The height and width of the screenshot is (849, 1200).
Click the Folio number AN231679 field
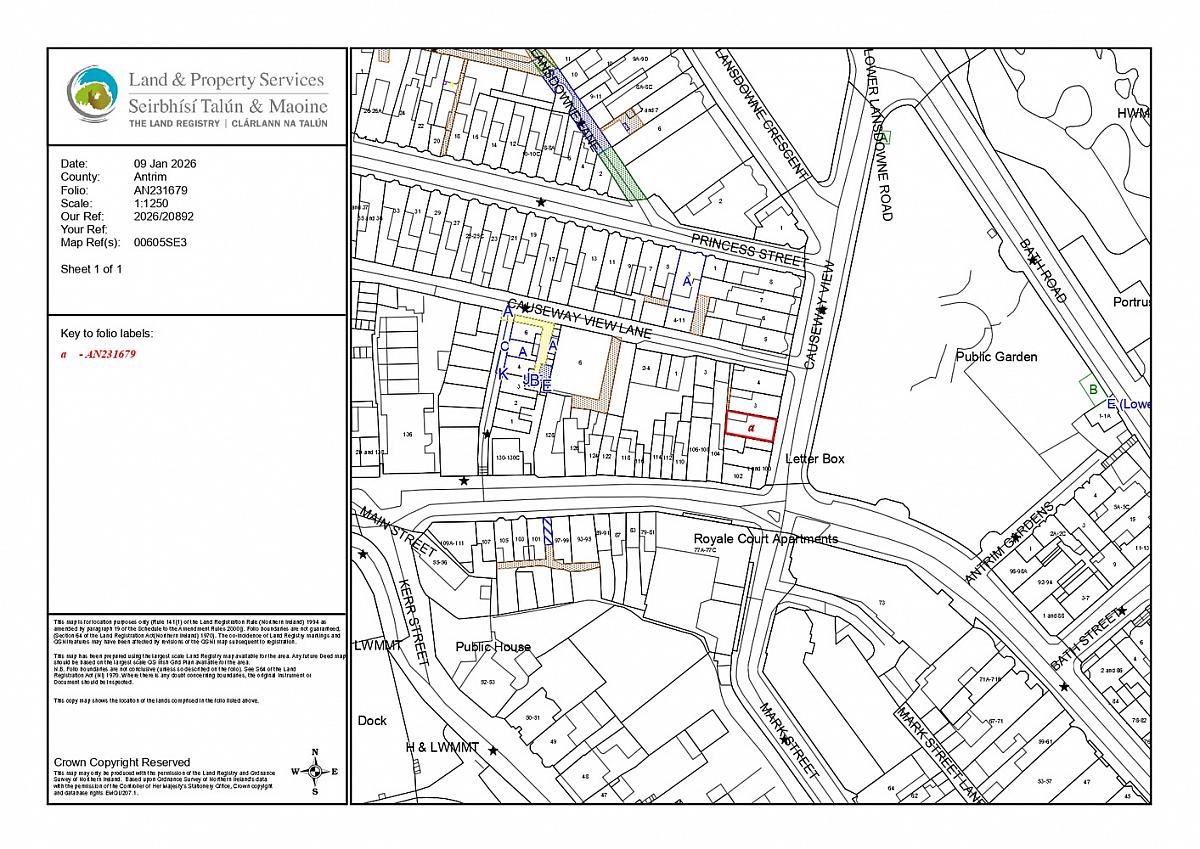[x=161, y=190]
